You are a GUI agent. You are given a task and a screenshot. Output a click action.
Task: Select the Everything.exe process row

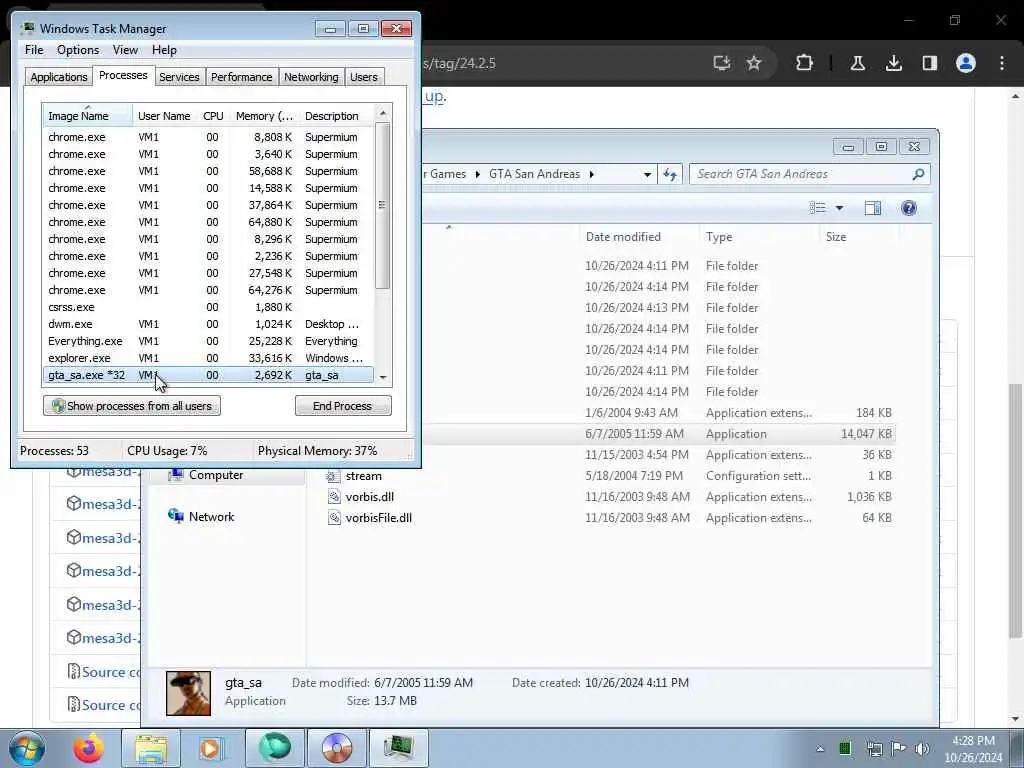tap(208, 341)
